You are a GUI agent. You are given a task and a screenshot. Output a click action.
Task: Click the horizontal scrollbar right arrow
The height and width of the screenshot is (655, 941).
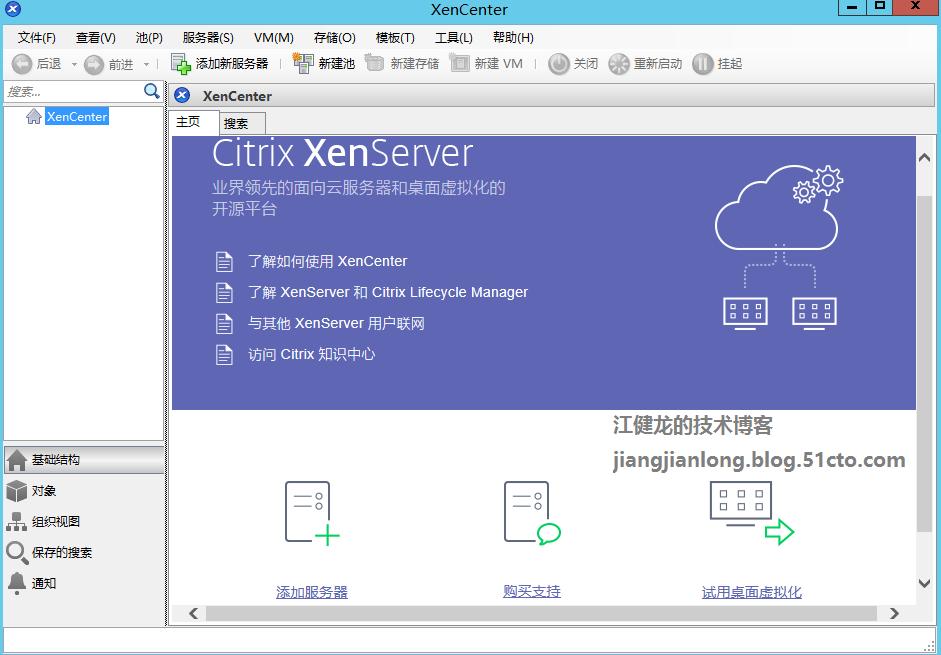click(x=894, y=613)
